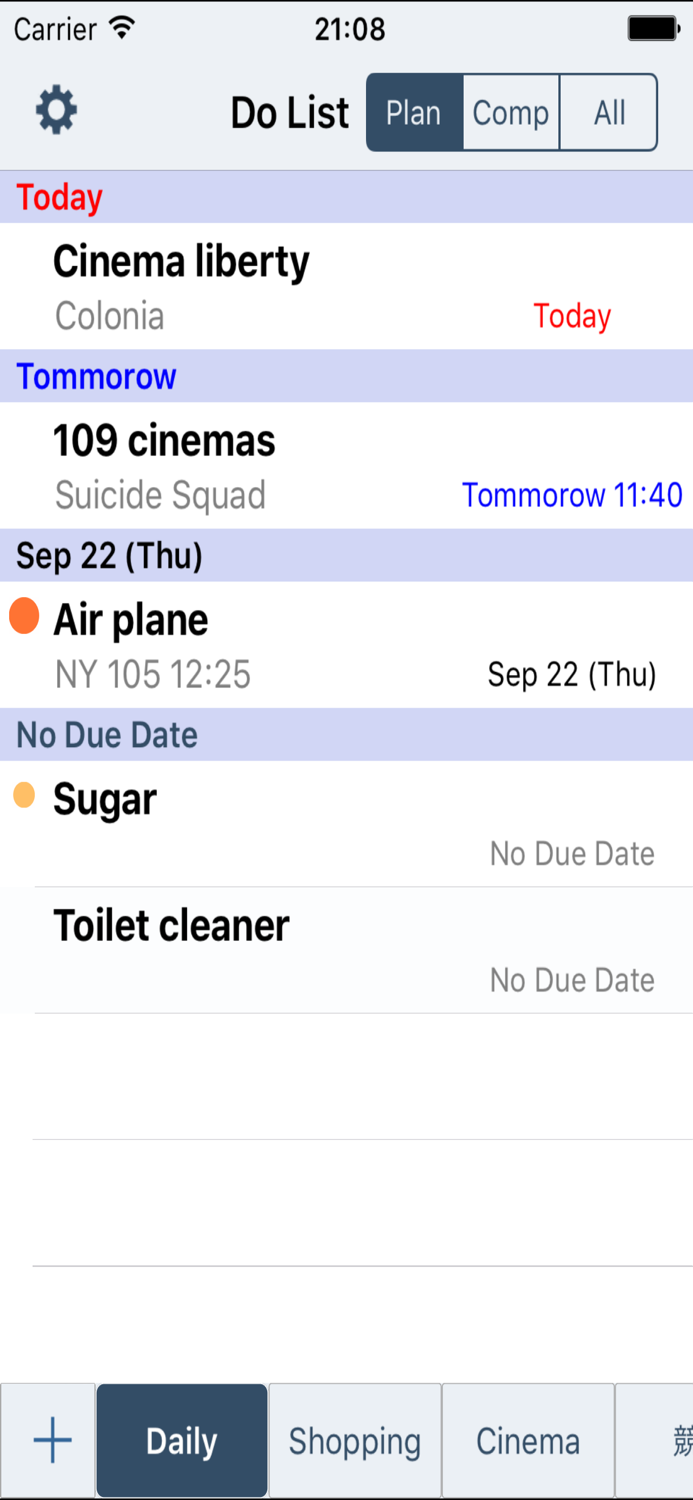Open the Shopping list
Screen dimensions: 693x1500
pos(355,1440)
